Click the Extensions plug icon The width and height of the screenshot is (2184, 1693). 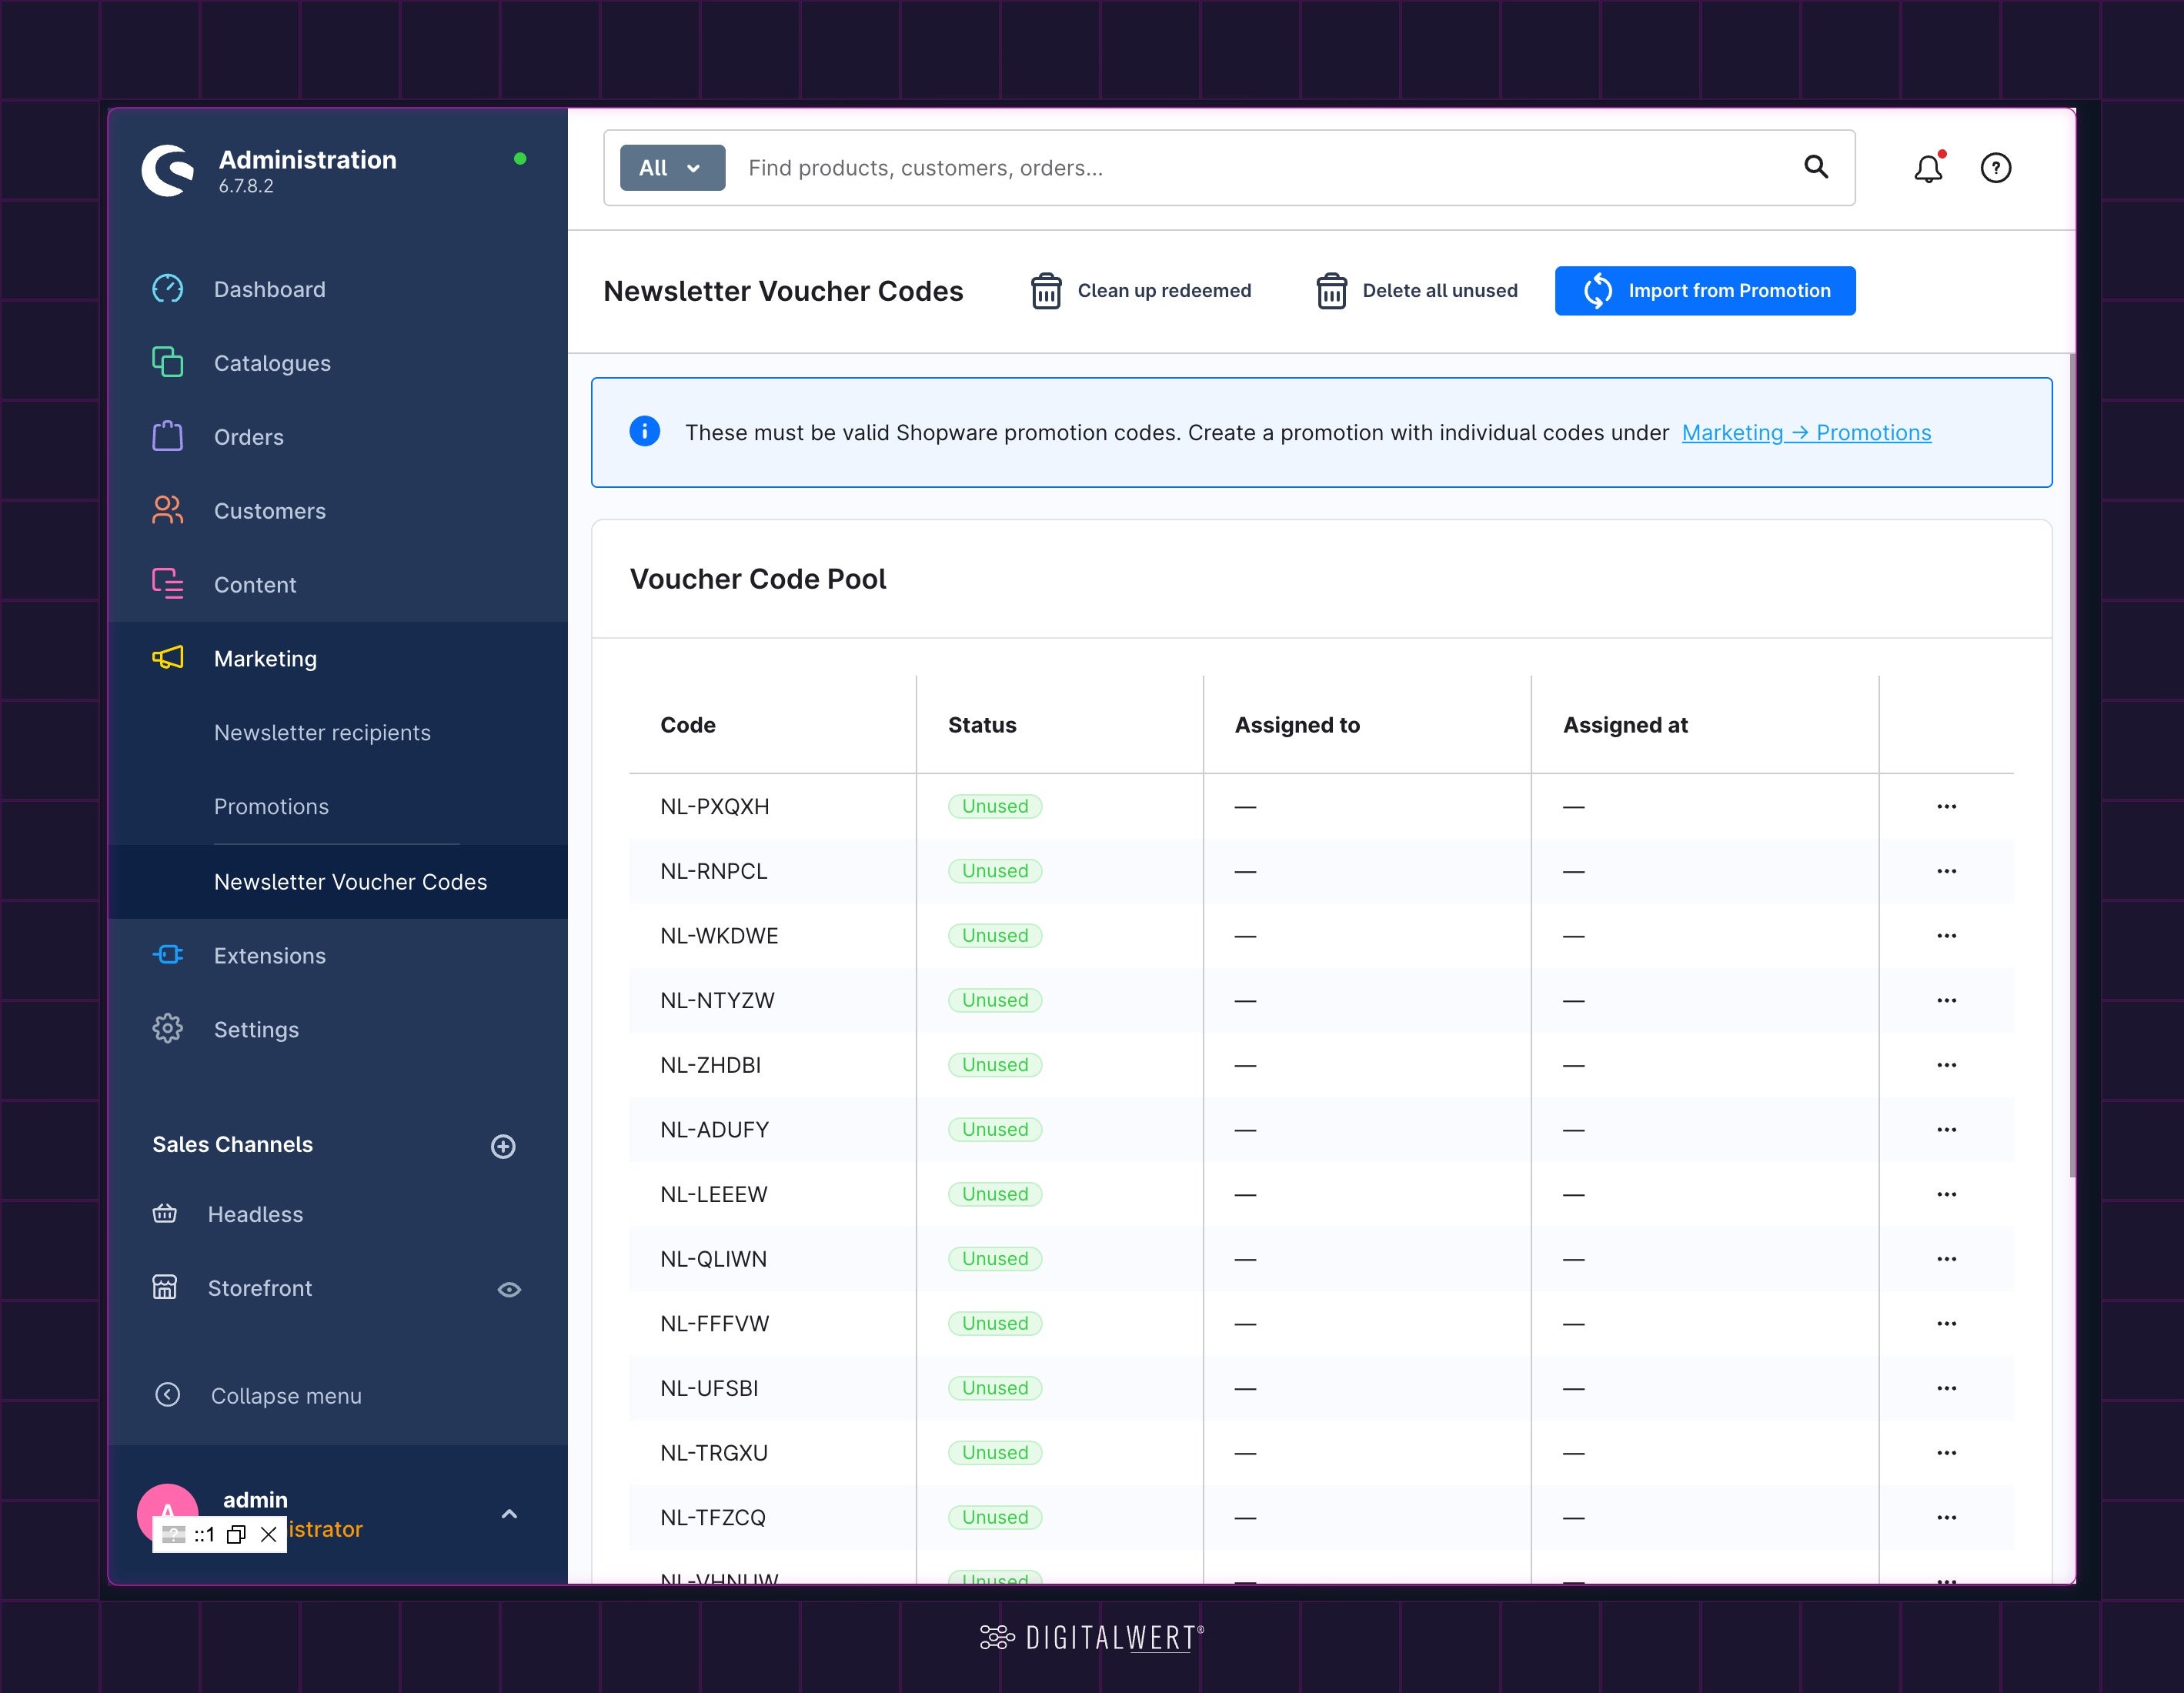167,955
